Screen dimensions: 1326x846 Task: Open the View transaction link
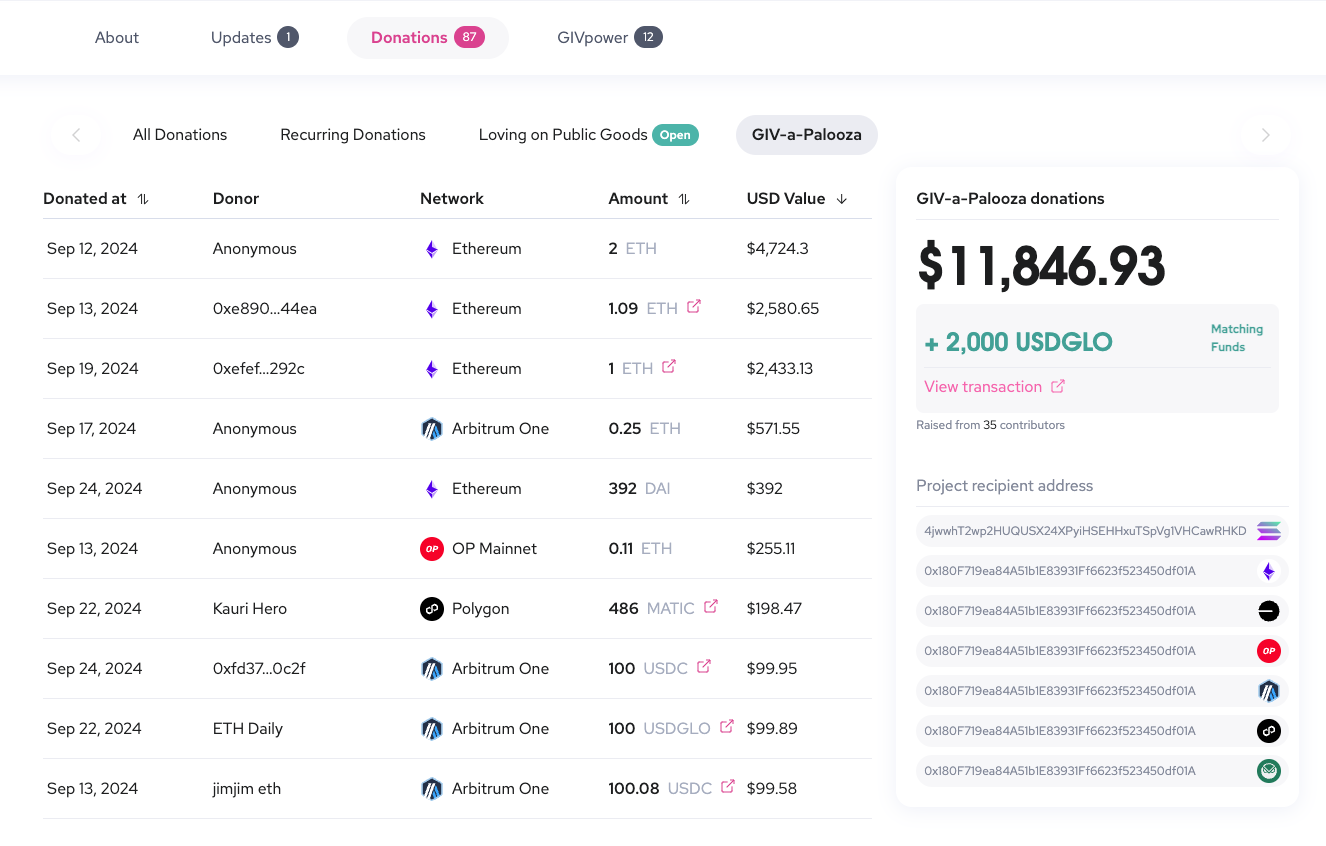pyautogui.click(x=994, y=387)
